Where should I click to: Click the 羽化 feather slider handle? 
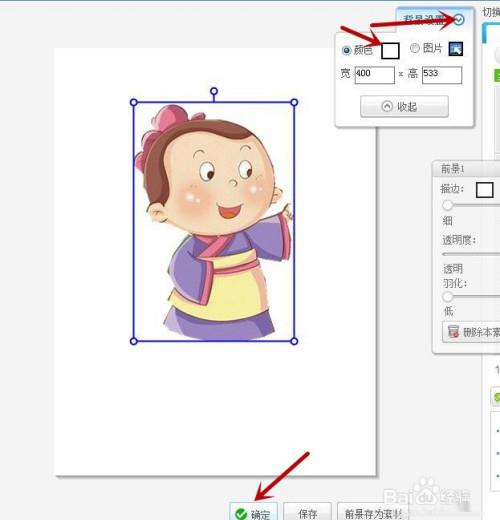click(x=448, y=296)
